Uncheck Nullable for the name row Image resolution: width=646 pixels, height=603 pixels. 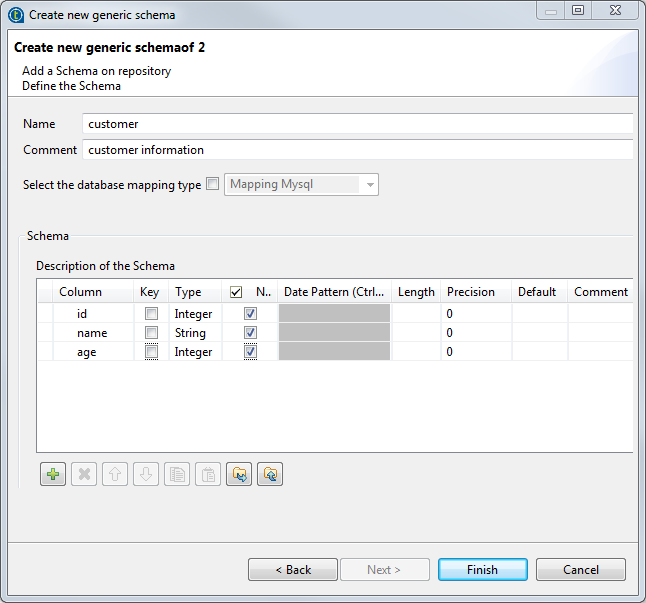pos(250,333)
